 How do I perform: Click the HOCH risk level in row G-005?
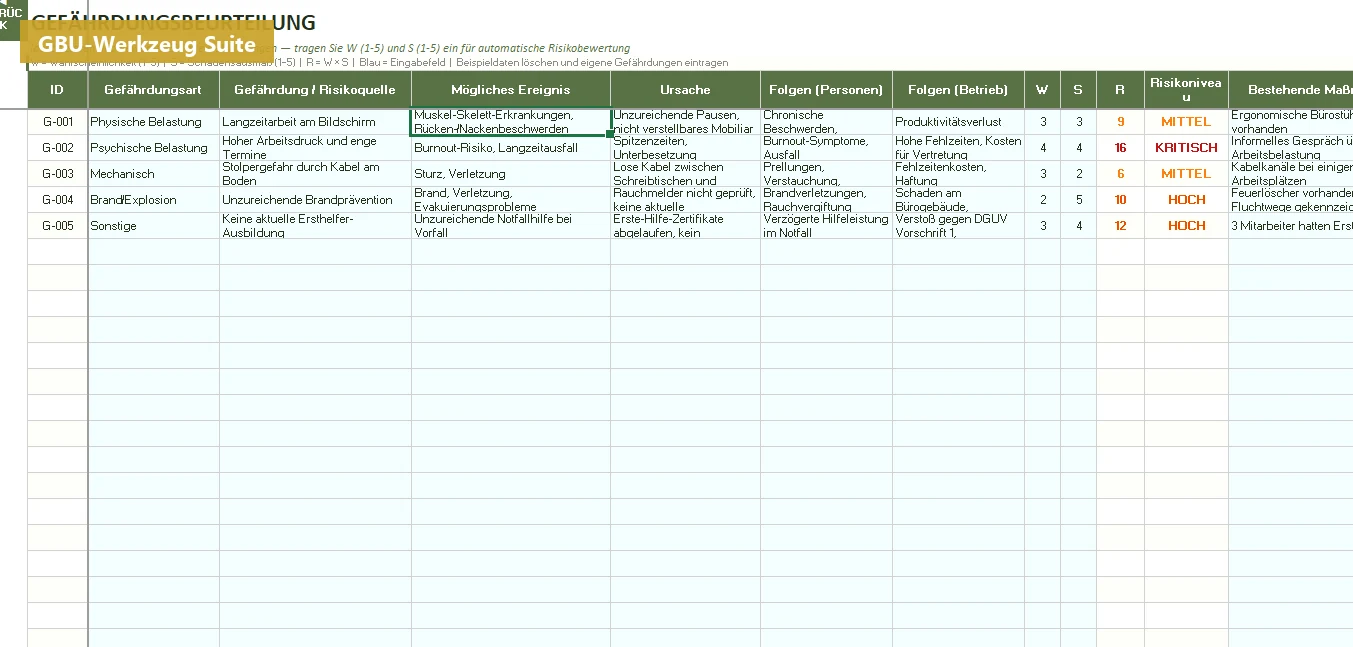[1186, 226]
